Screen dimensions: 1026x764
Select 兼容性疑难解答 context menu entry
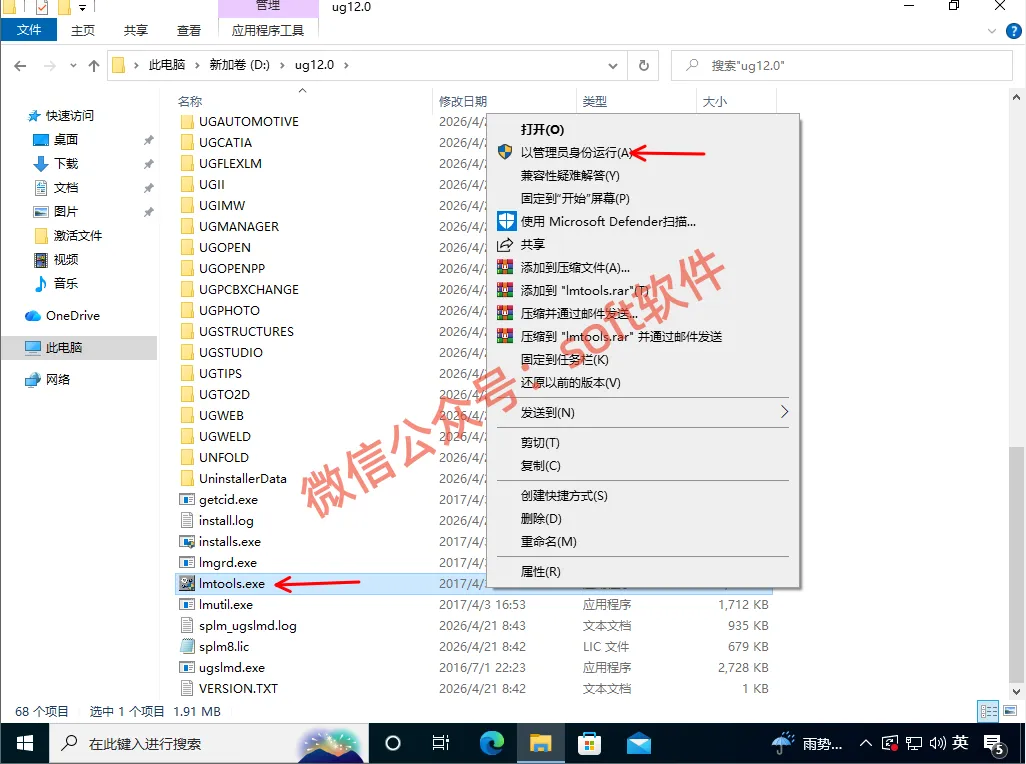point(569,175)
